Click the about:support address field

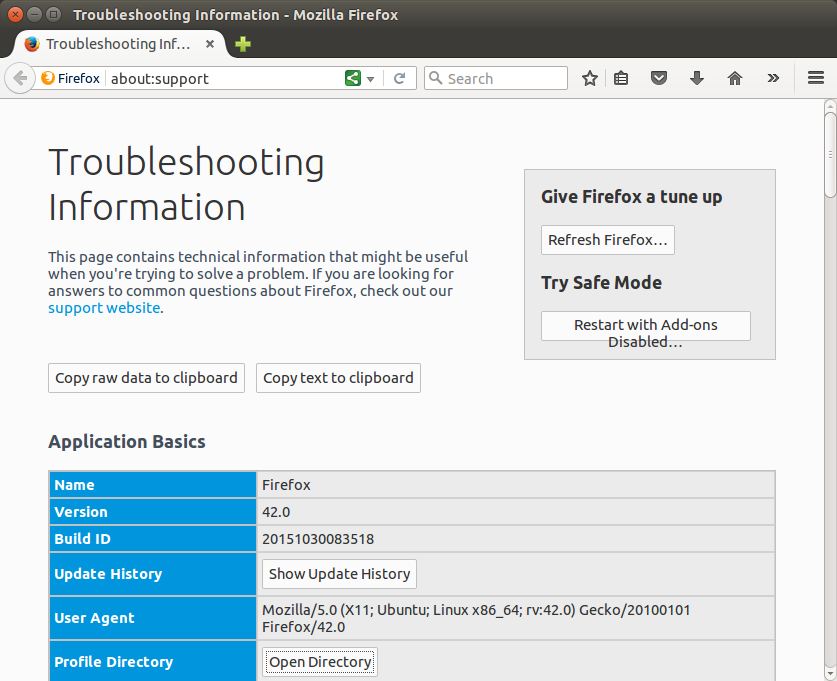[x=224, y=78]
